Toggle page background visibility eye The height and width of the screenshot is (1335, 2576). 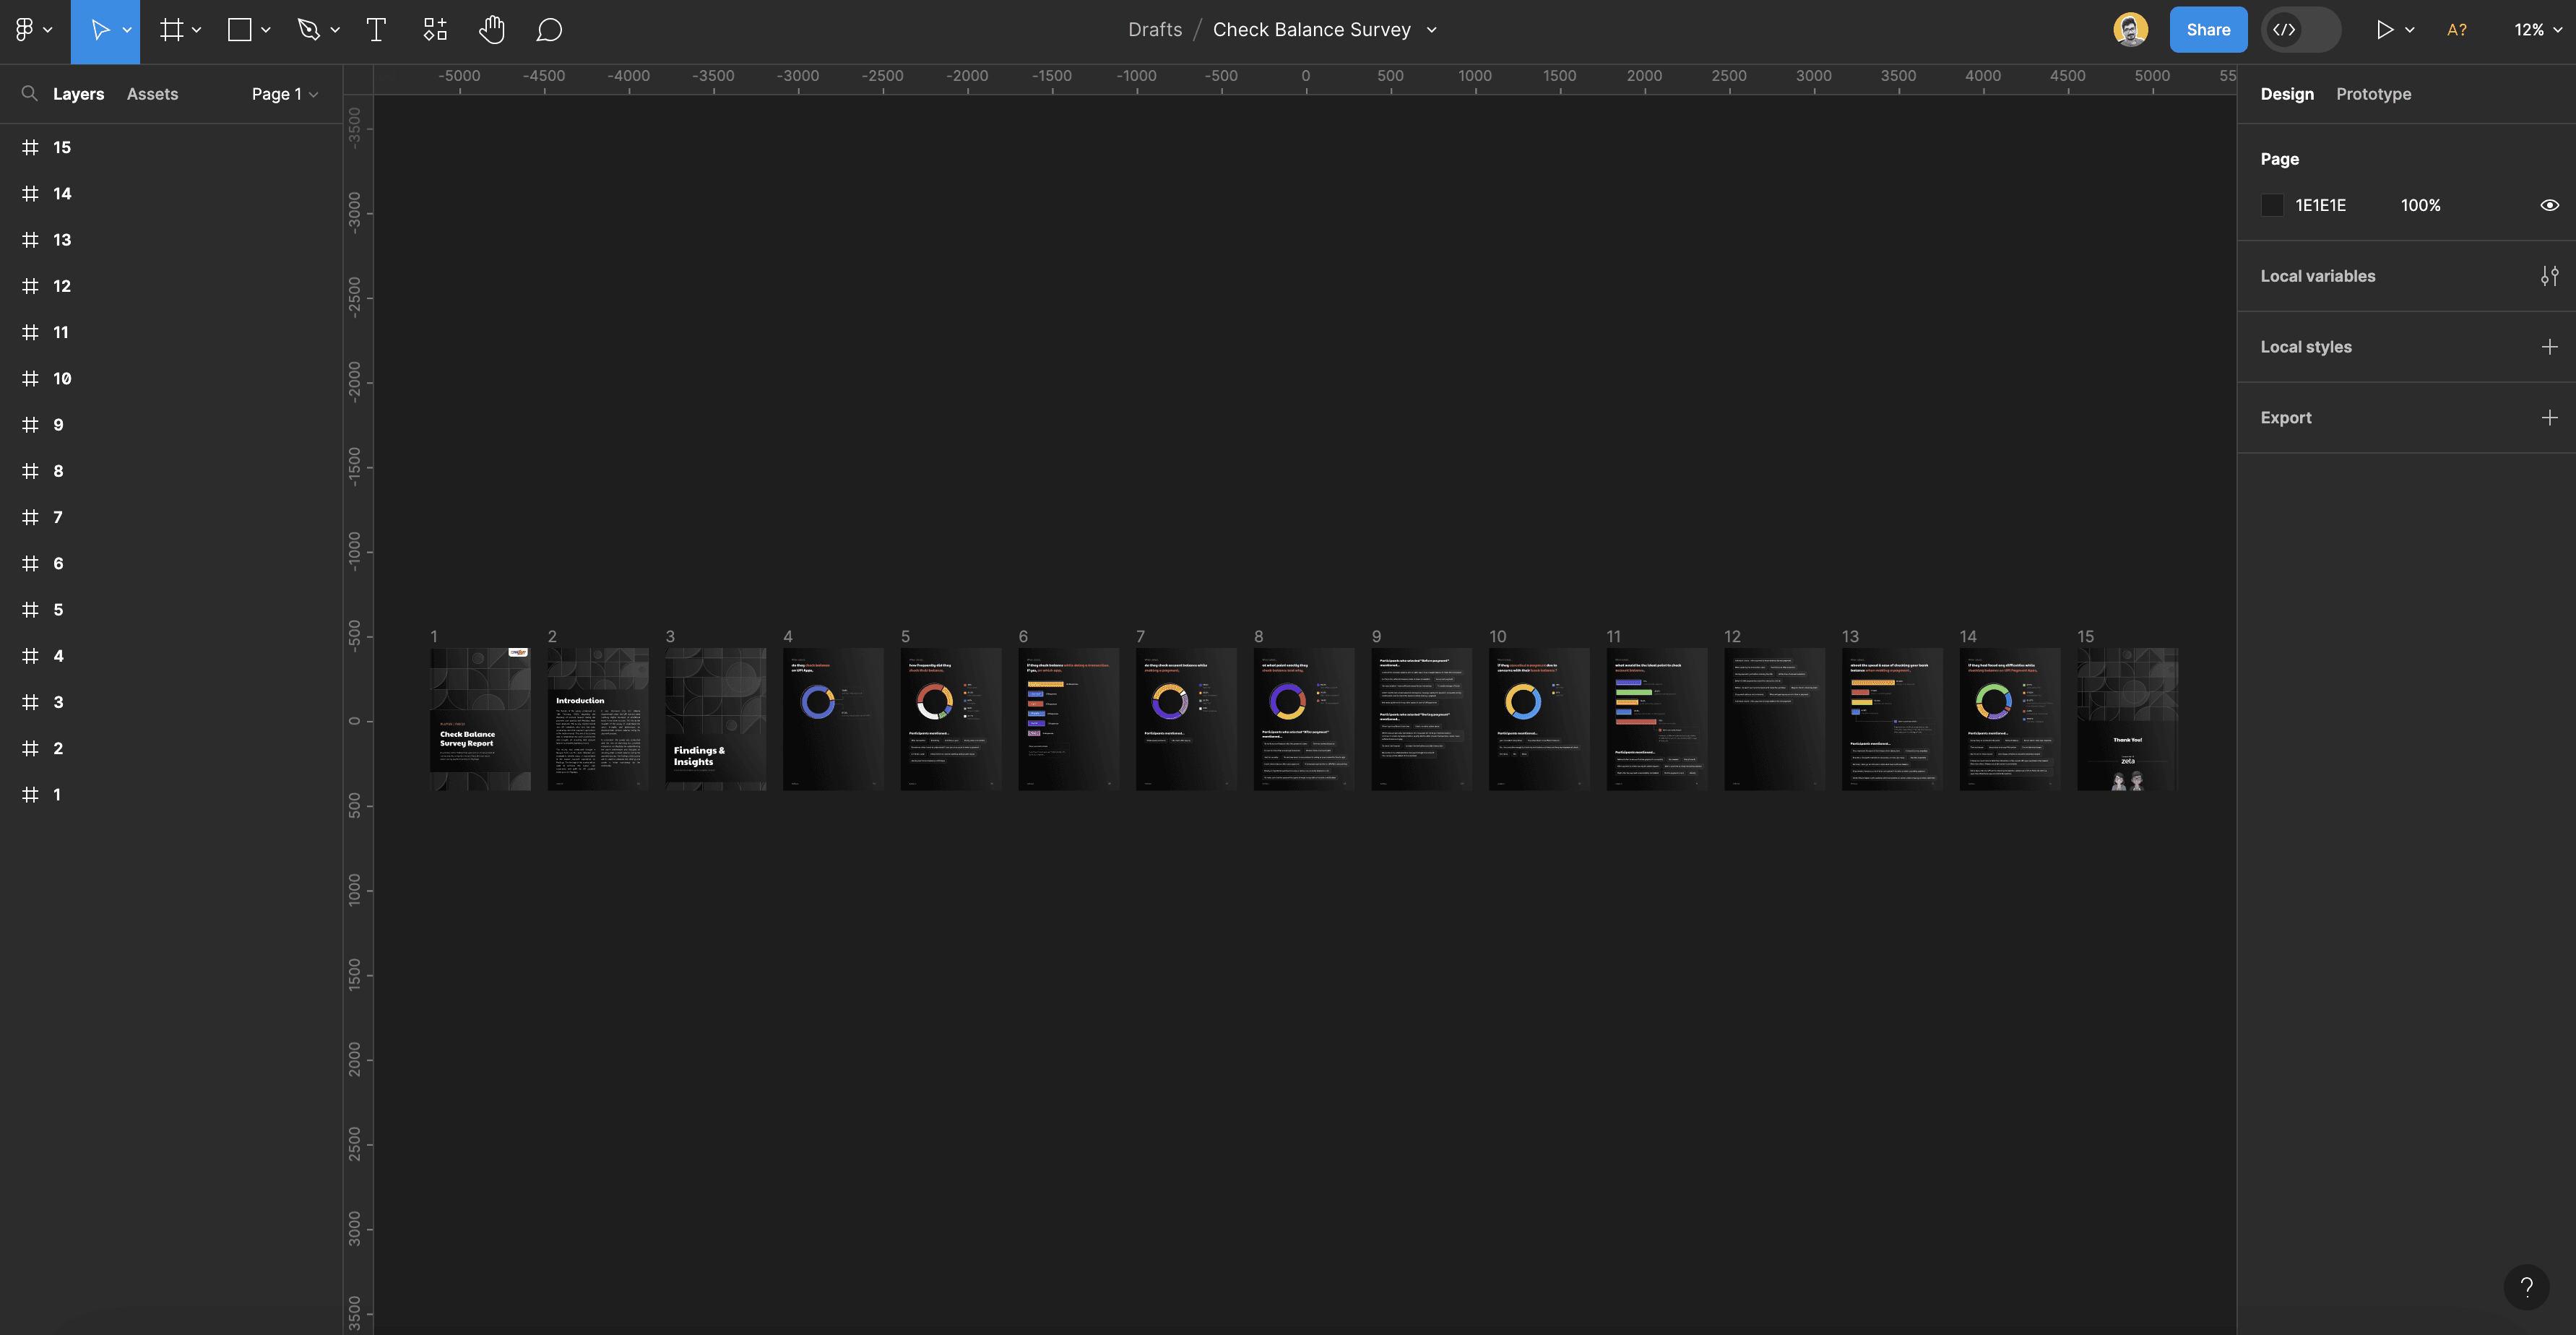(x=2549, y=205)
